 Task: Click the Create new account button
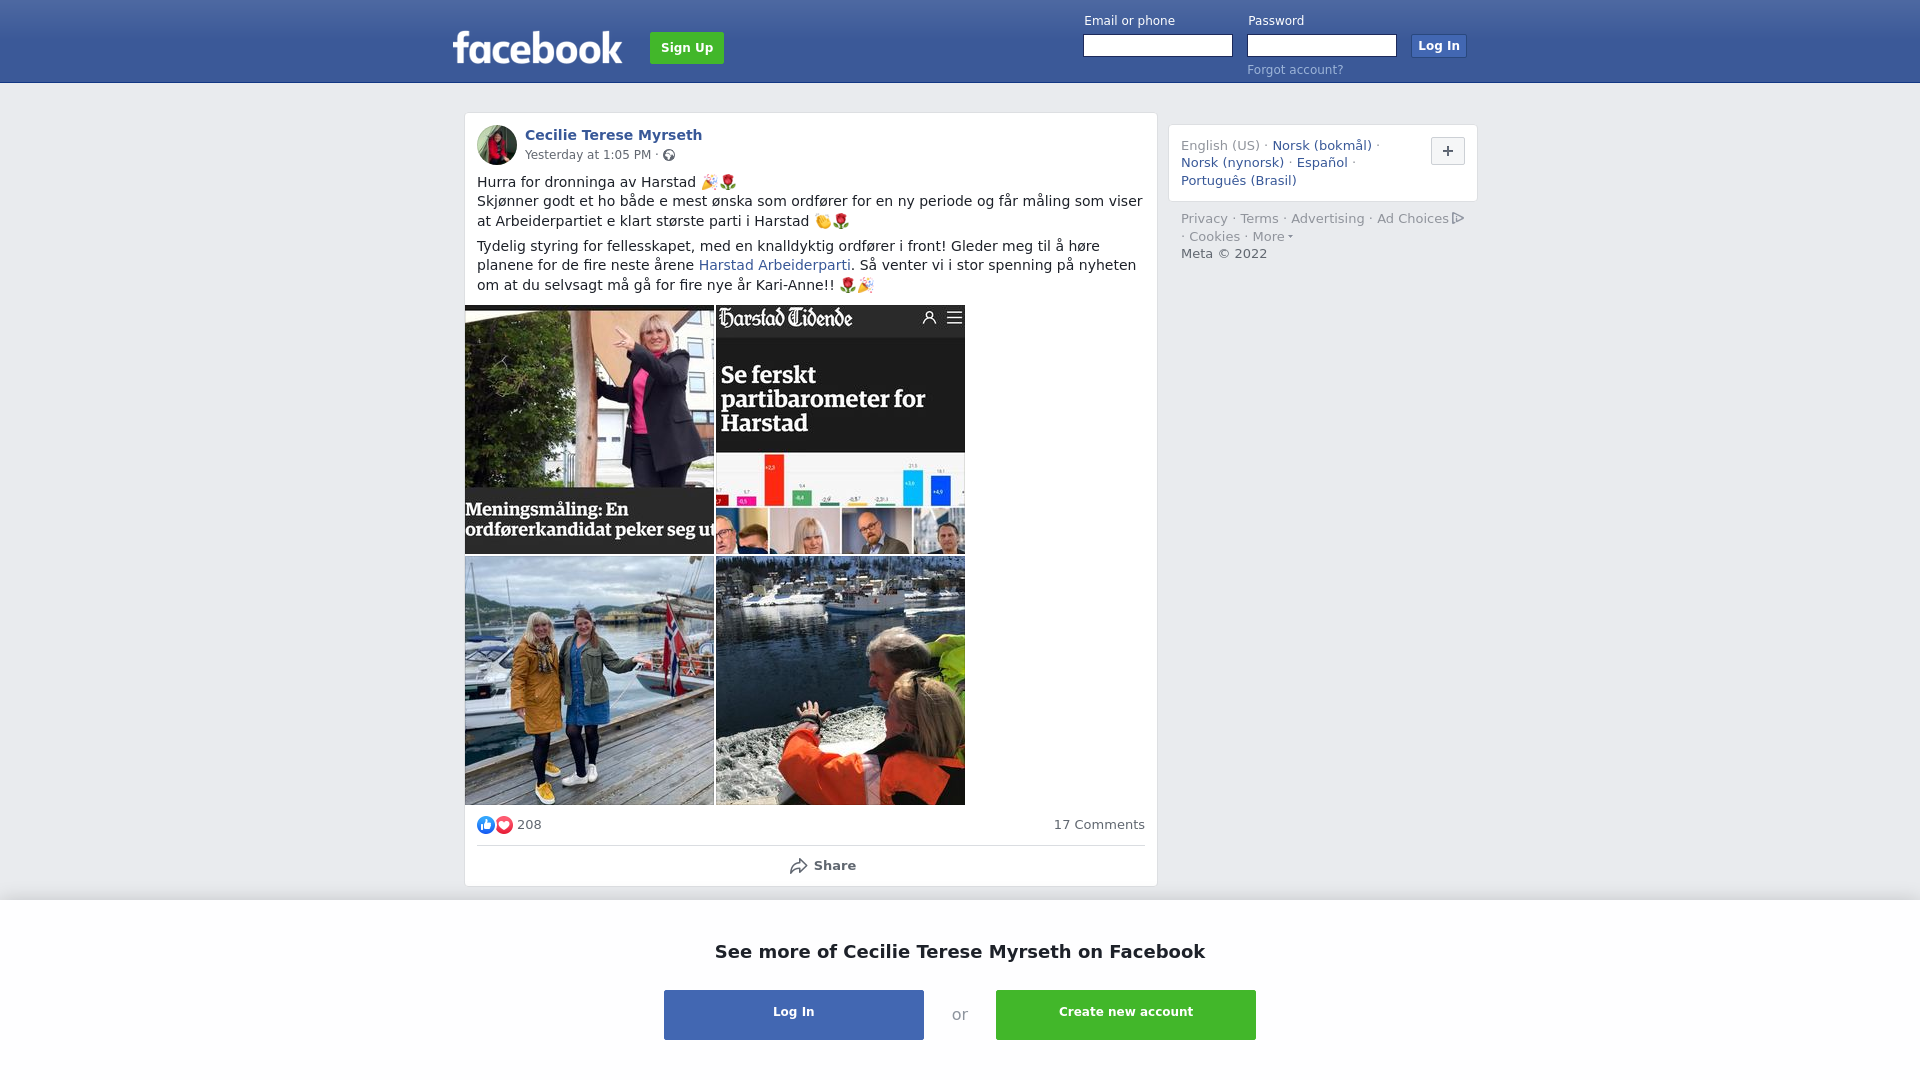[1126, 1015]
